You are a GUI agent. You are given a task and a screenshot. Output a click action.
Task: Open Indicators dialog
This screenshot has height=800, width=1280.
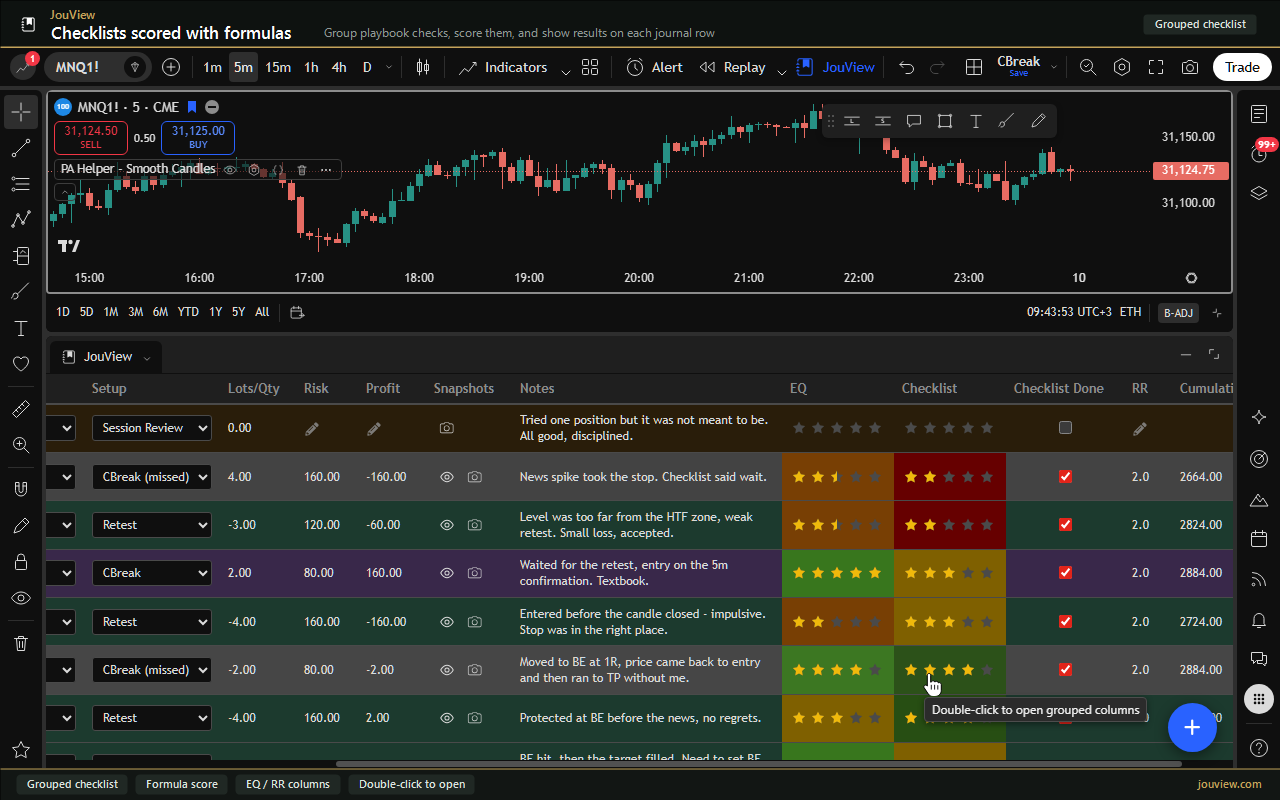click(x=503, y=67)
